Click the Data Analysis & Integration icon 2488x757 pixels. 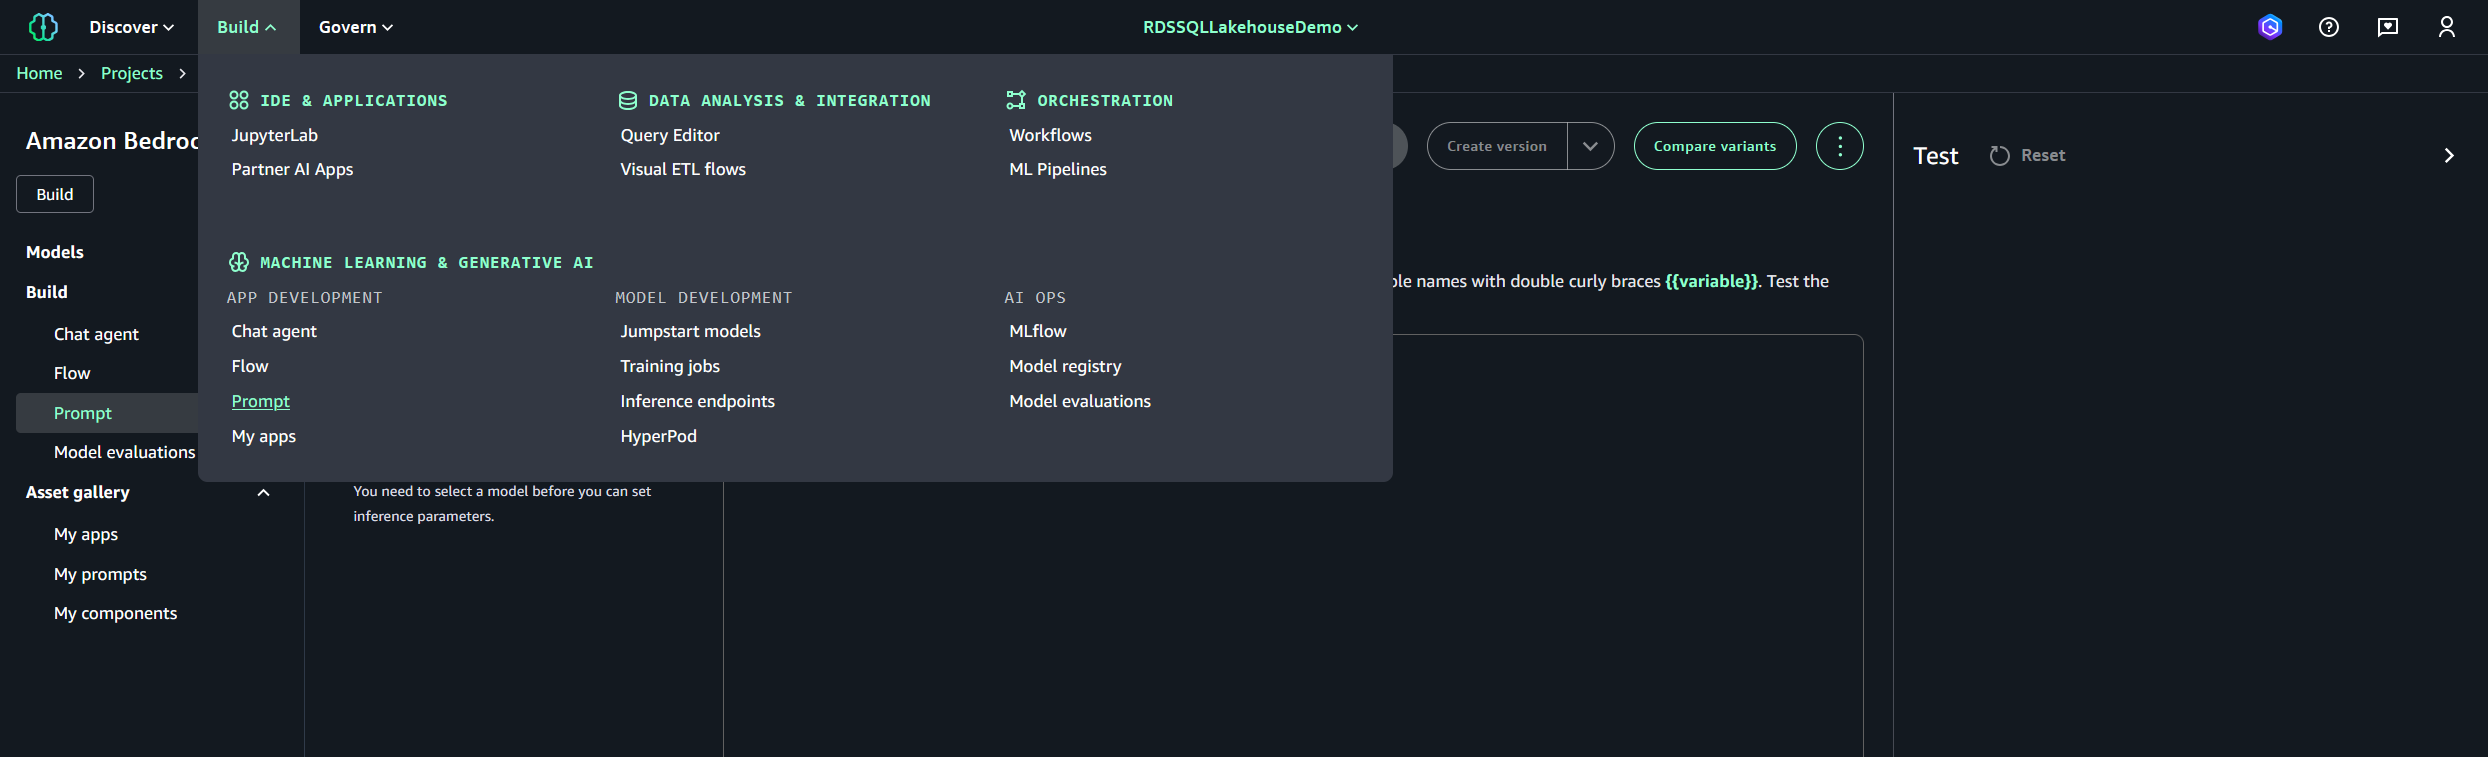point(628,100)
